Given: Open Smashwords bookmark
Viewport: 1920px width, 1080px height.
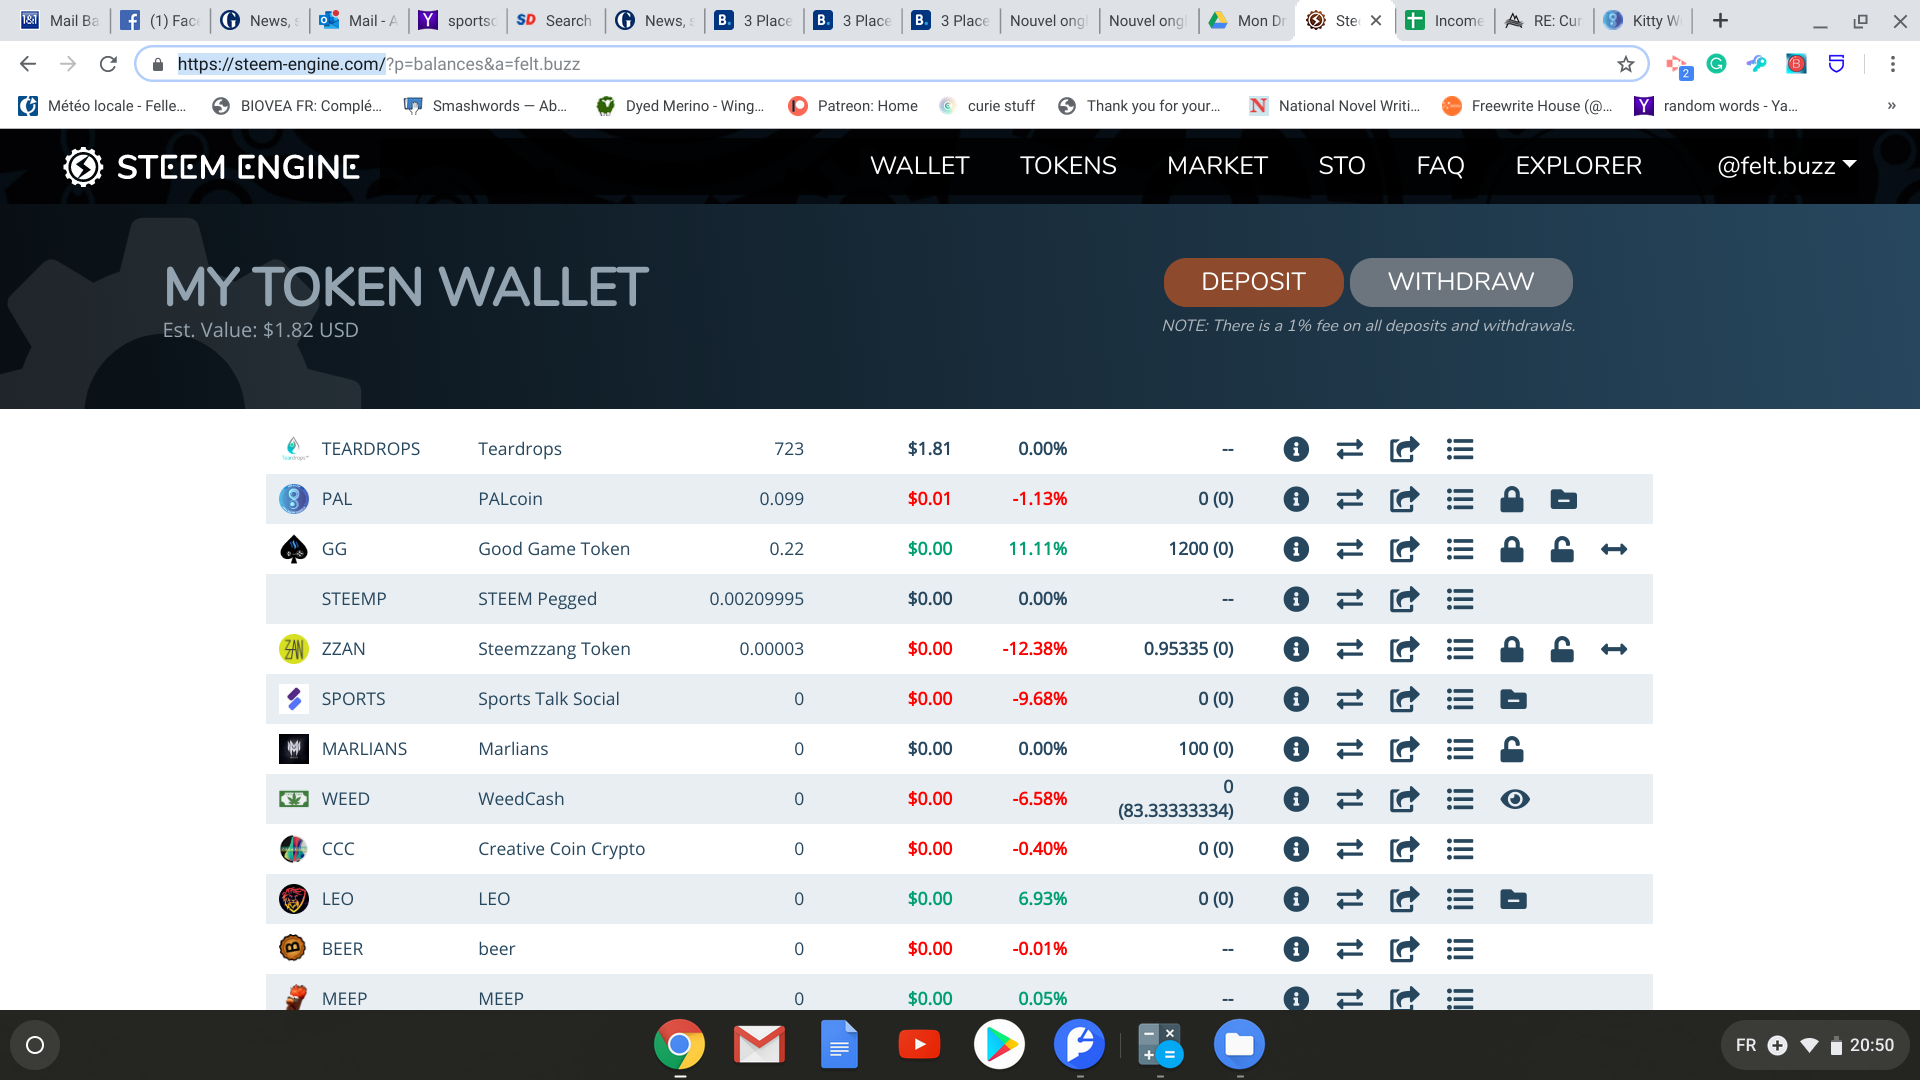Looking at the screenshot, I should click(x=485, y=106).
